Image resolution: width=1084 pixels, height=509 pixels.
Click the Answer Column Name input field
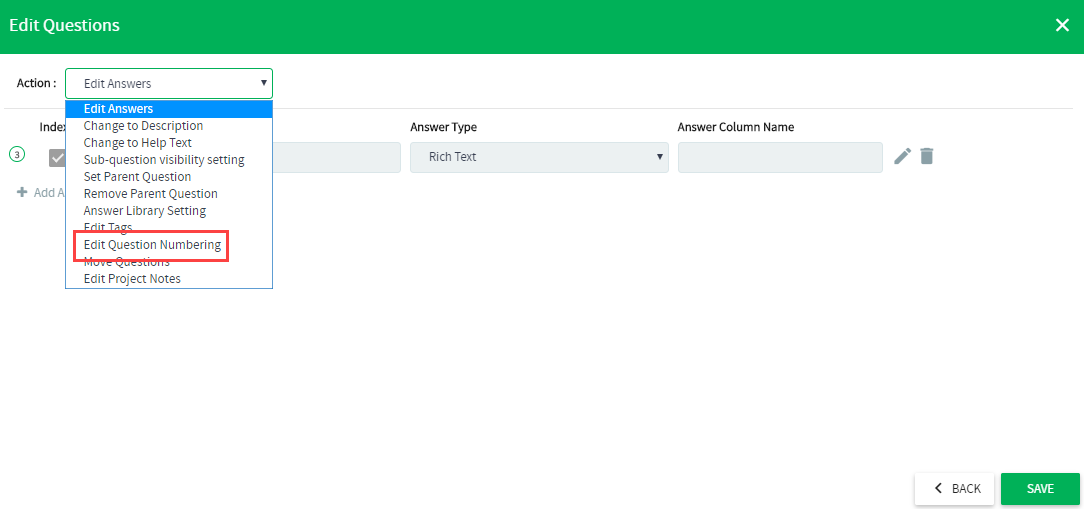click(780, 157)
